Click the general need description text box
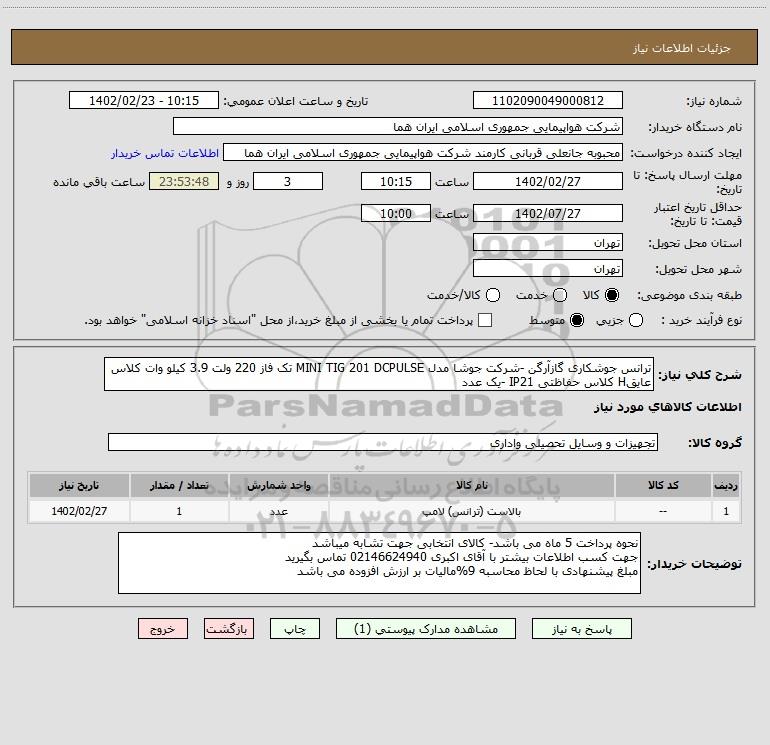This screenshot has width=770, height=745. (379, 374)
